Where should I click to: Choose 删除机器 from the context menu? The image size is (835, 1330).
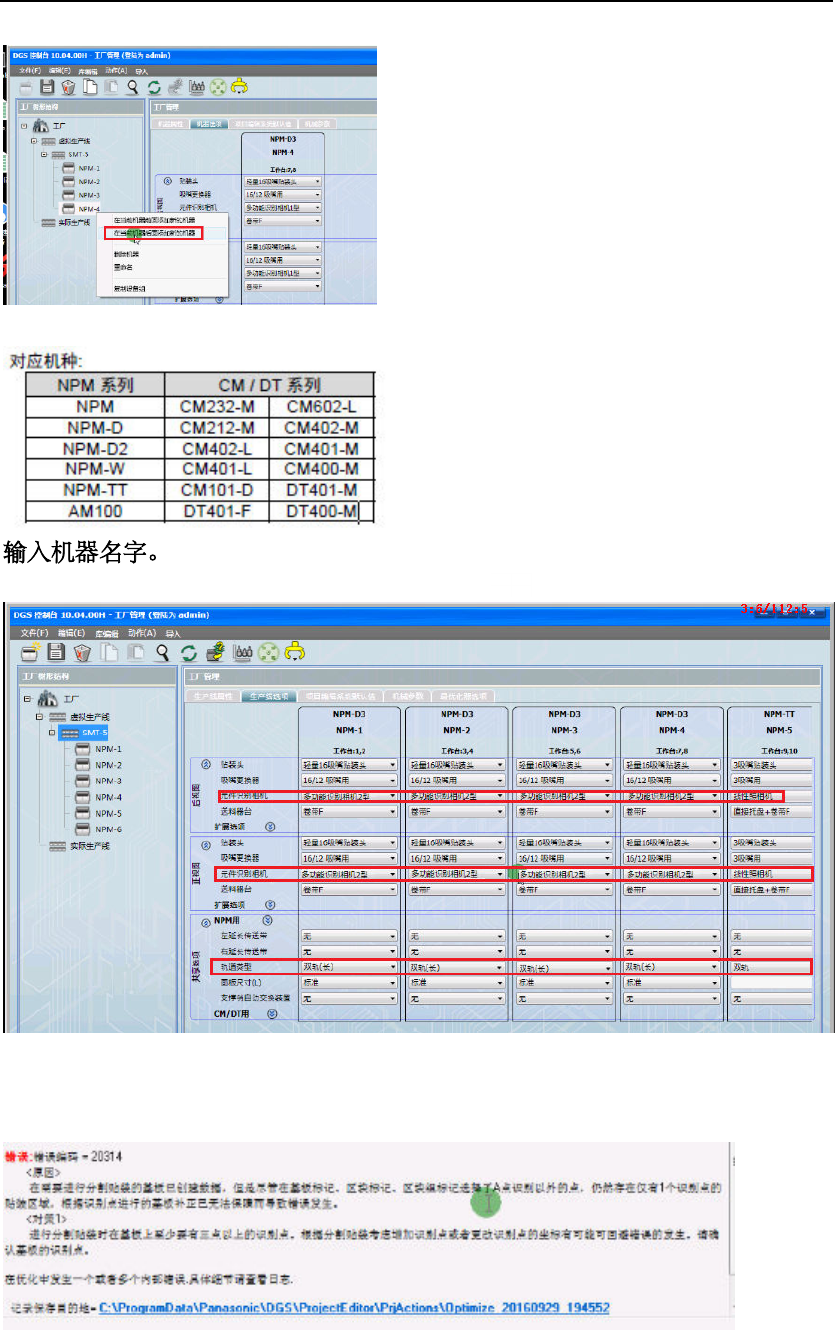click(x=125, y=254)
